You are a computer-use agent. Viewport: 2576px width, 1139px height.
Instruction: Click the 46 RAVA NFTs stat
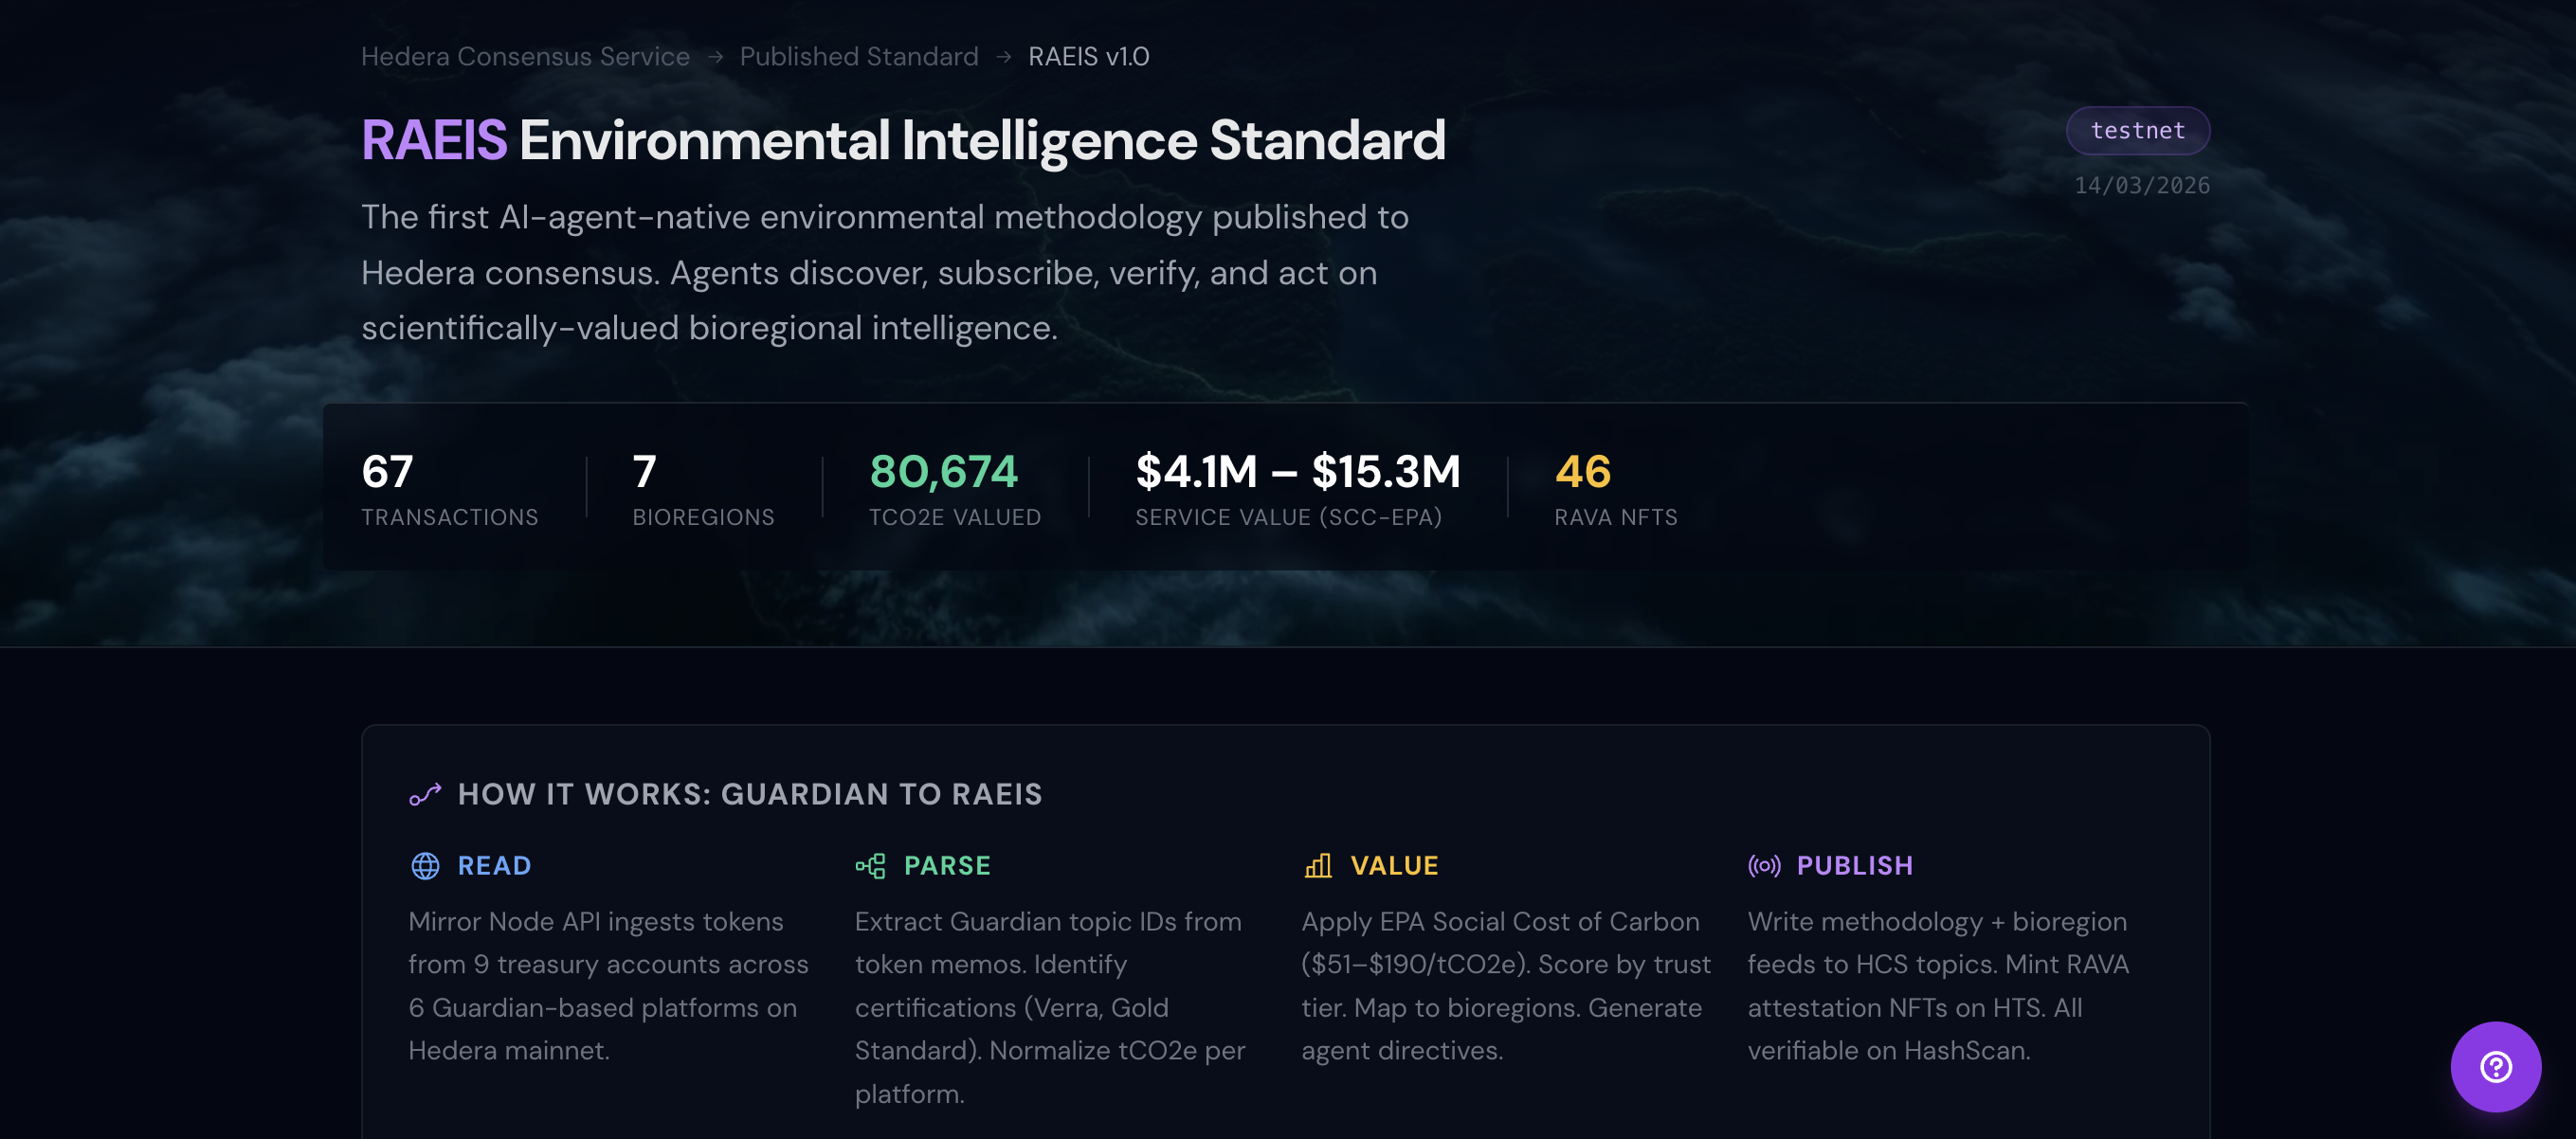point(1582,472)
